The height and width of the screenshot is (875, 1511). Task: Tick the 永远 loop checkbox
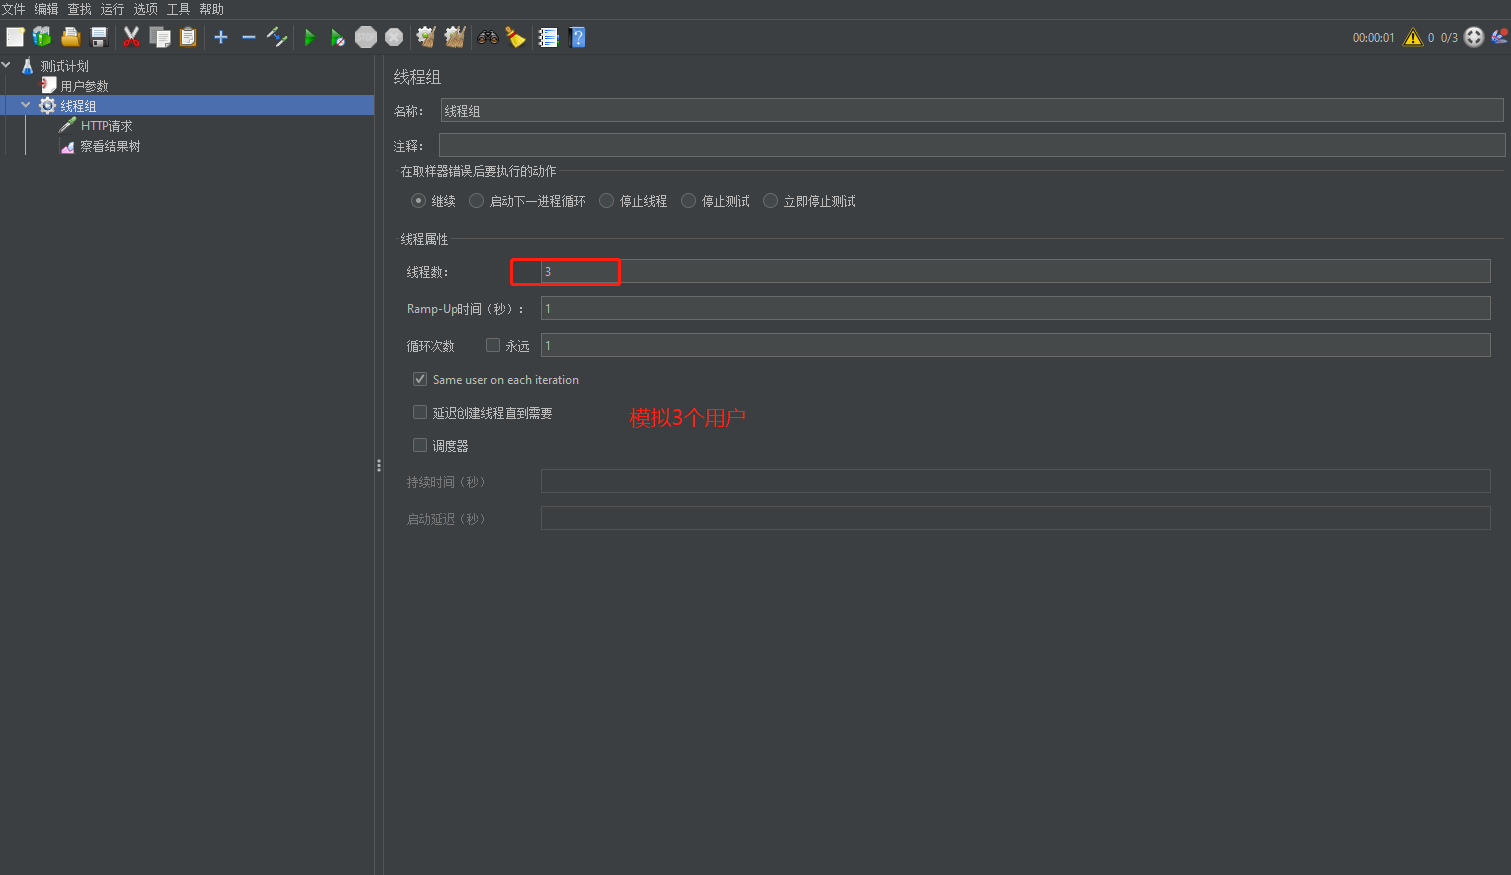(x=493, y=345)
